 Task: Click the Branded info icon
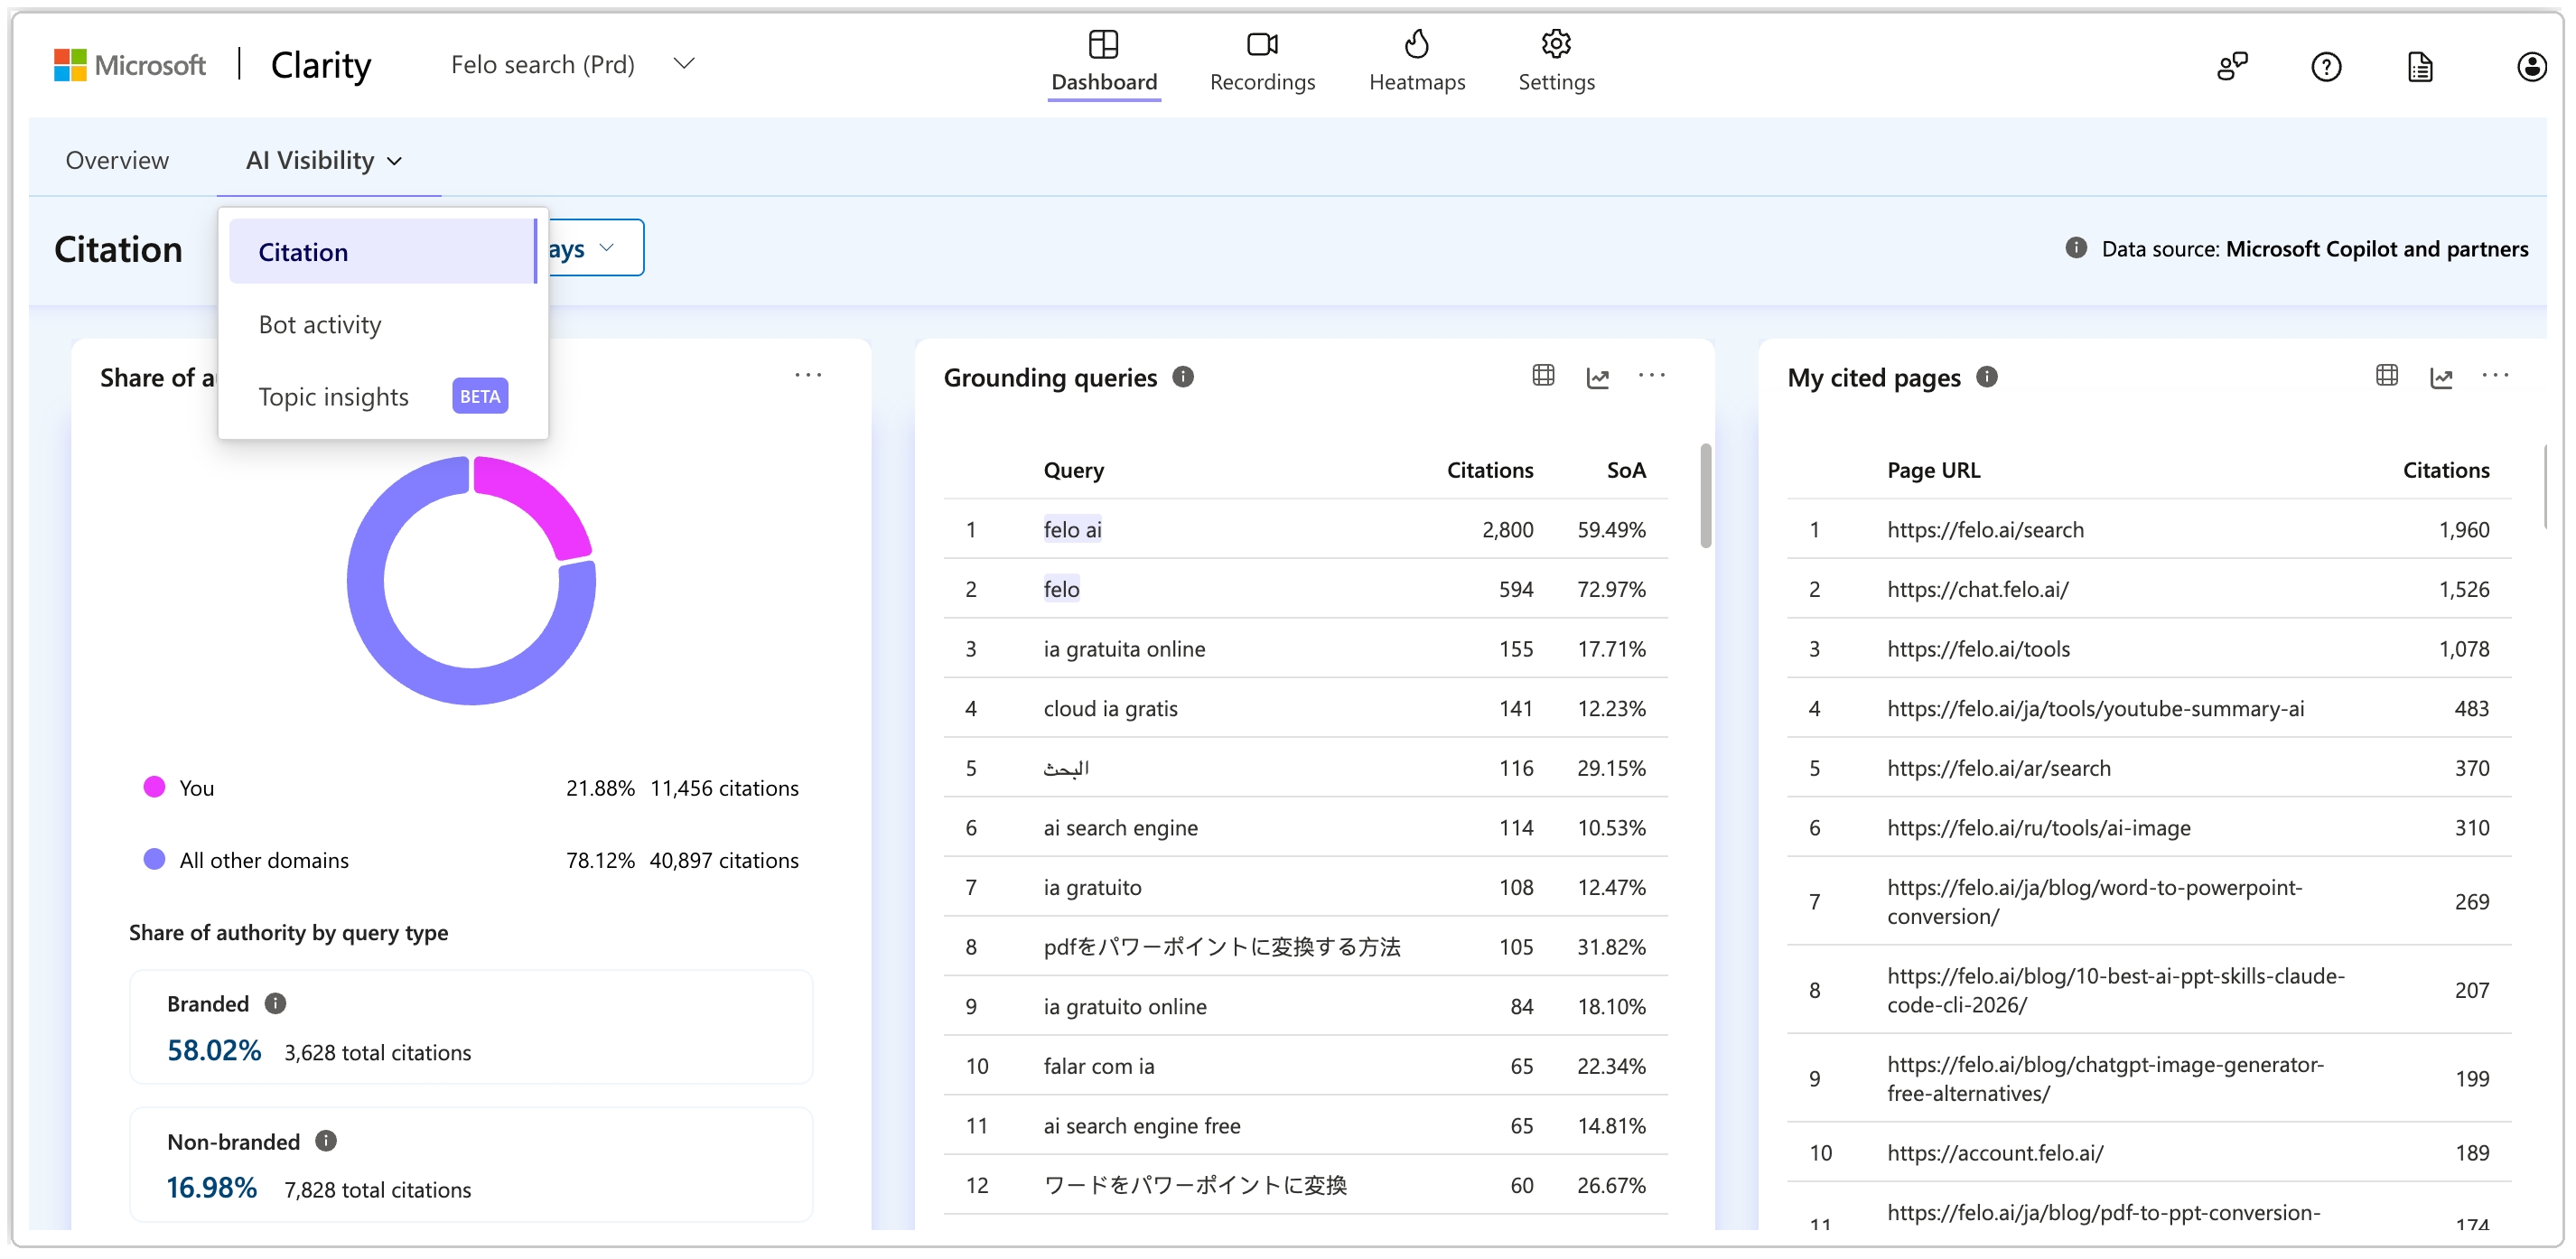coord(275,1004)
